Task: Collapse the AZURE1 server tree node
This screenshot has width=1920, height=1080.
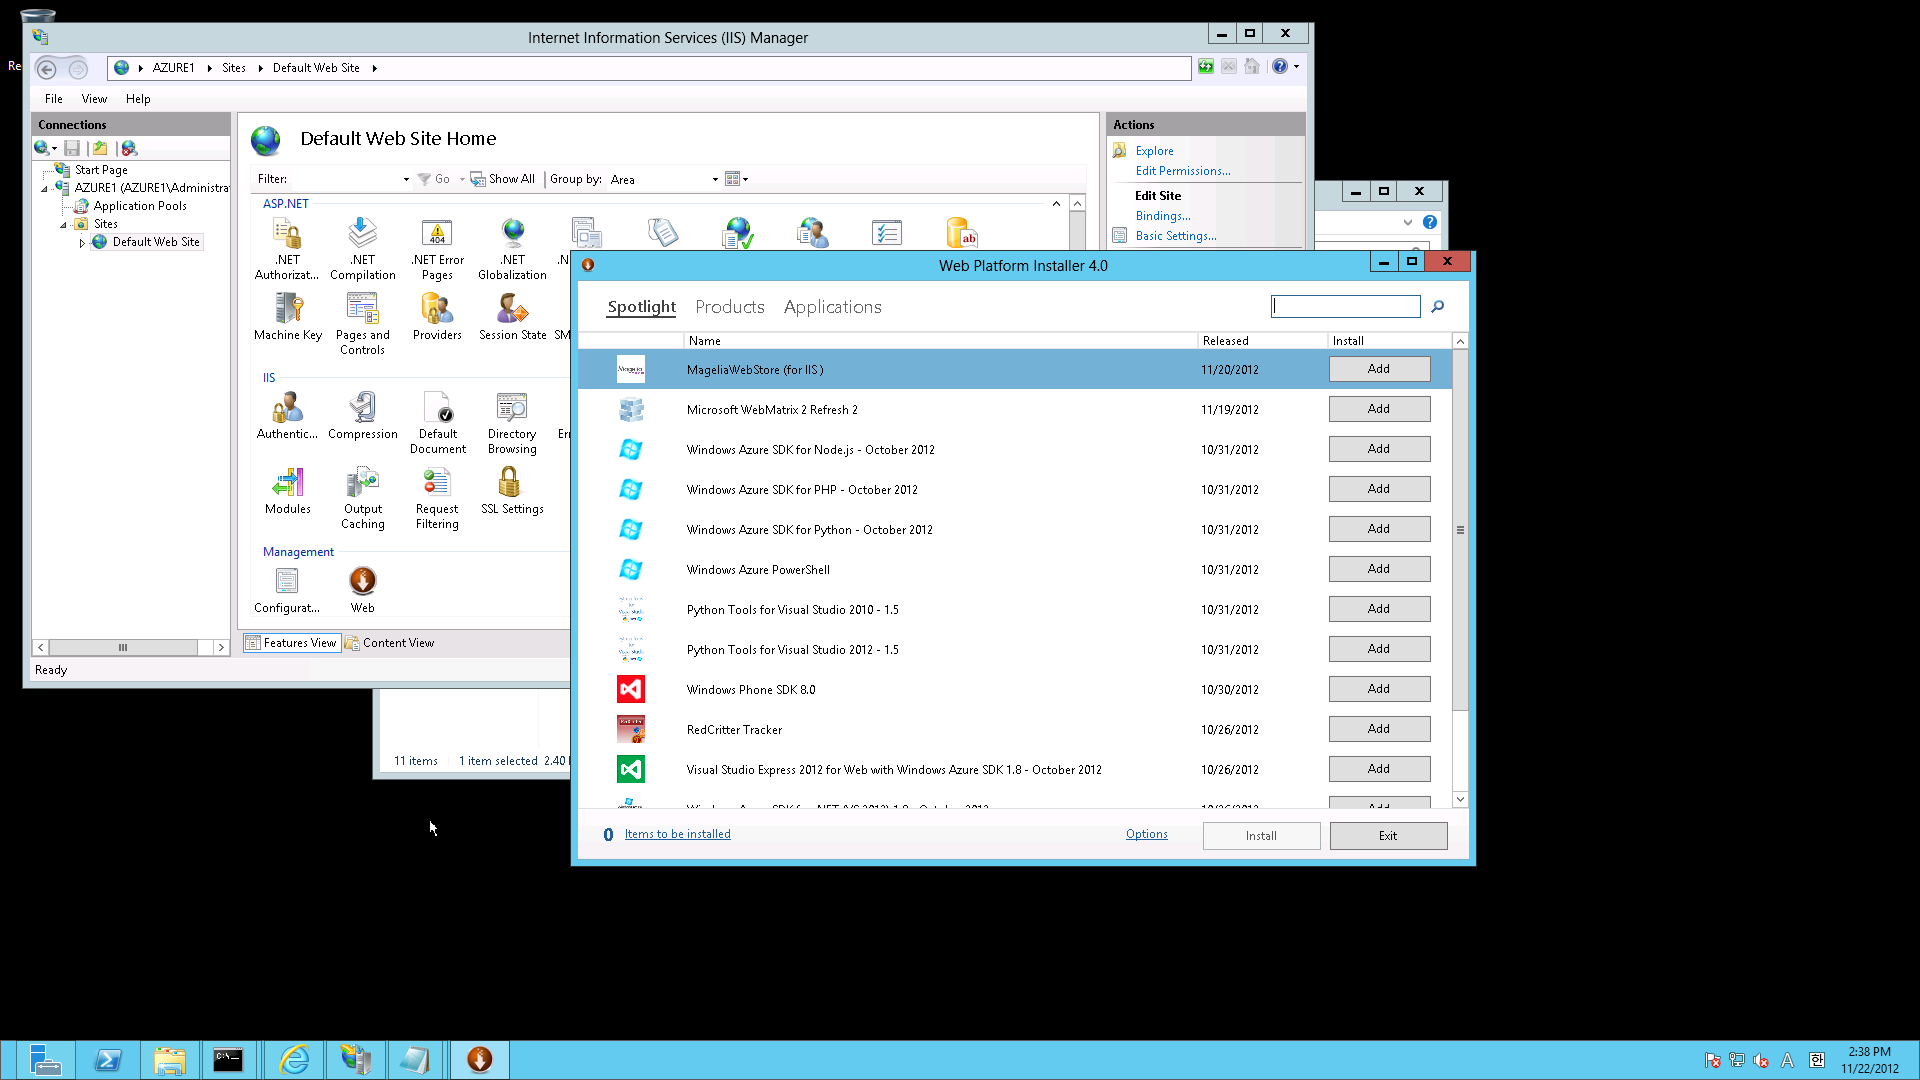Action: point(44,189)
